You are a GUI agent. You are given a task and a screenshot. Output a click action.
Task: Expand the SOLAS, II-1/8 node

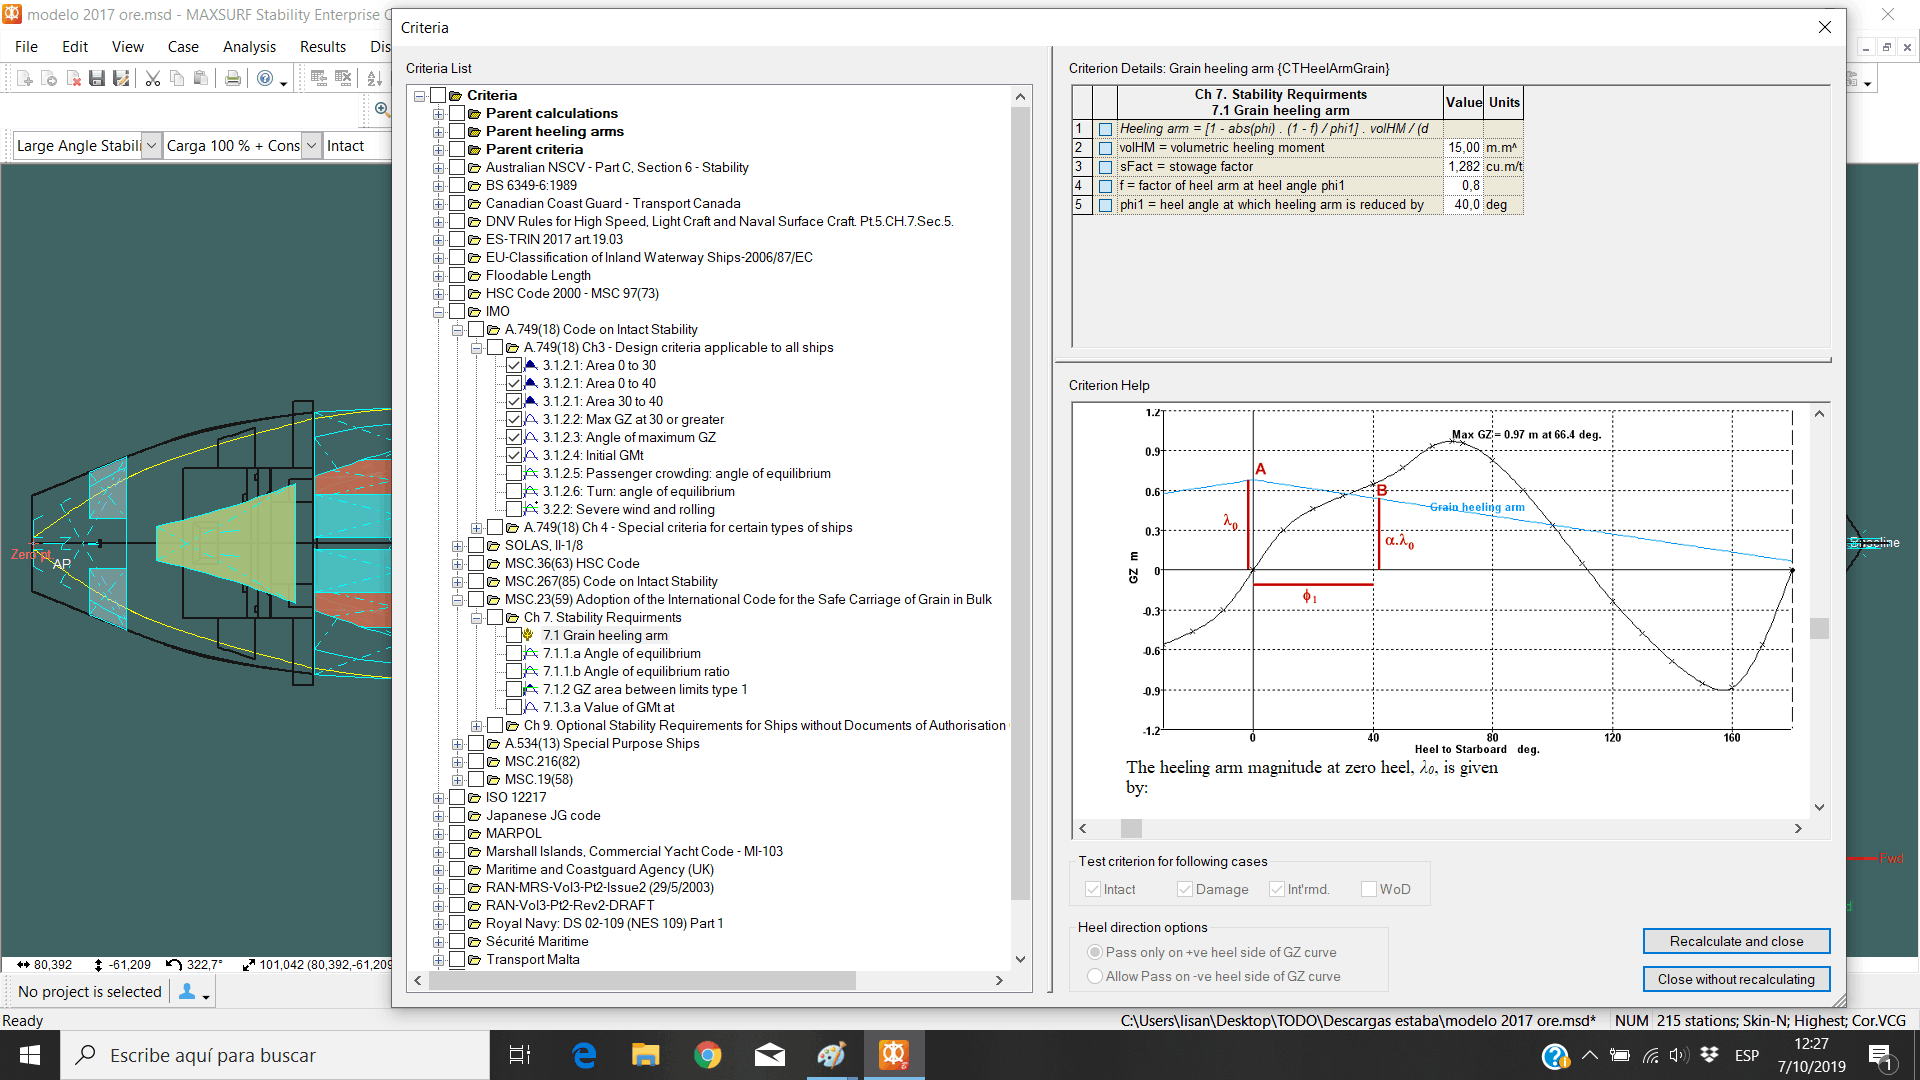457,546
